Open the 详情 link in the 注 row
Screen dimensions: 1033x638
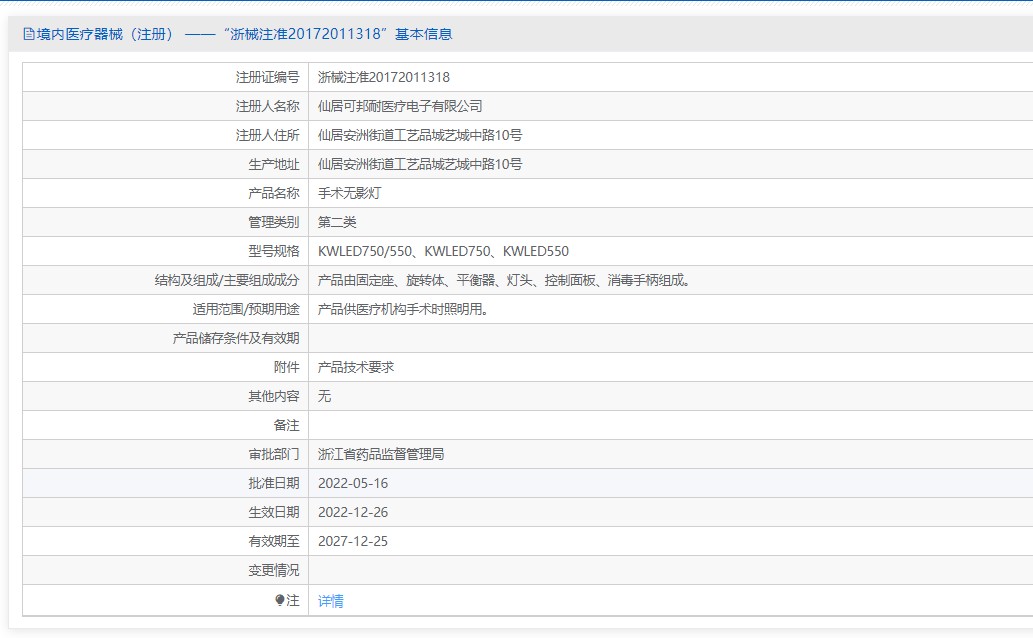click(x=330, y=601)
